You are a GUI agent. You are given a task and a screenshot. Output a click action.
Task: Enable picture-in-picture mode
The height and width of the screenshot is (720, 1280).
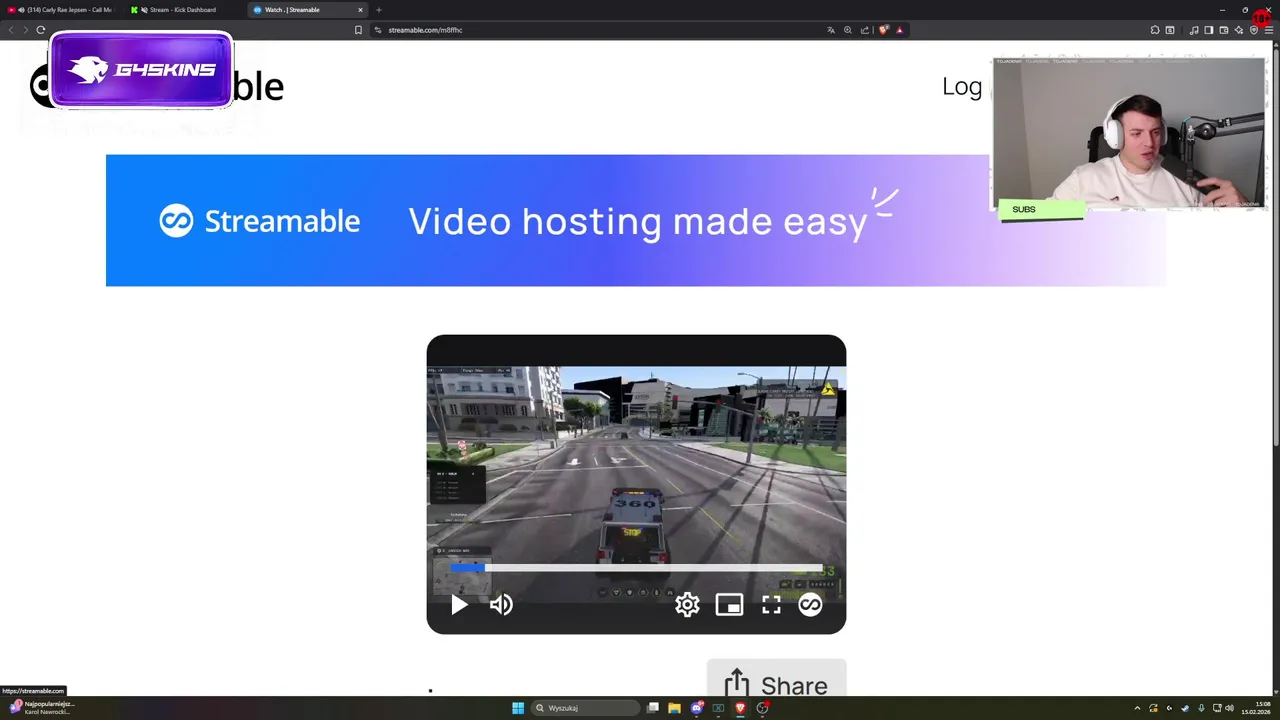pyautogui.click(x=729, y=605)
